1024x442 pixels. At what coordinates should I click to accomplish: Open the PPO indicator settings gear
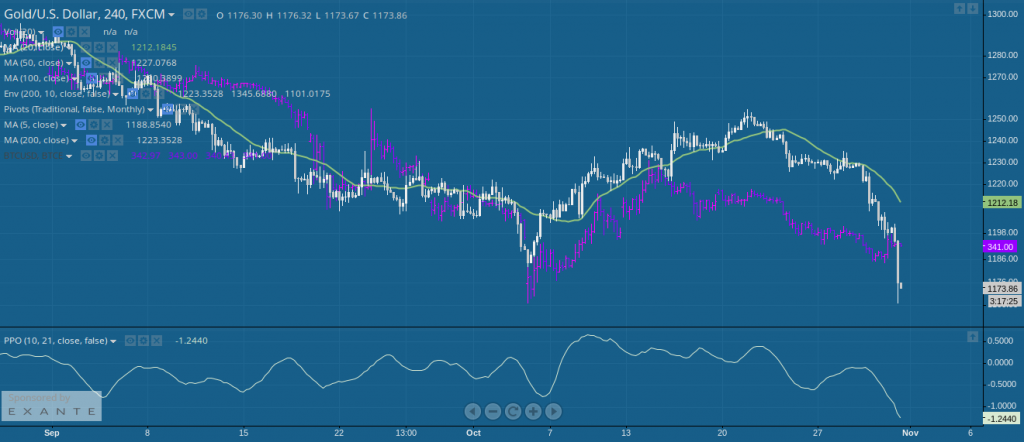(x=142, y=341)
